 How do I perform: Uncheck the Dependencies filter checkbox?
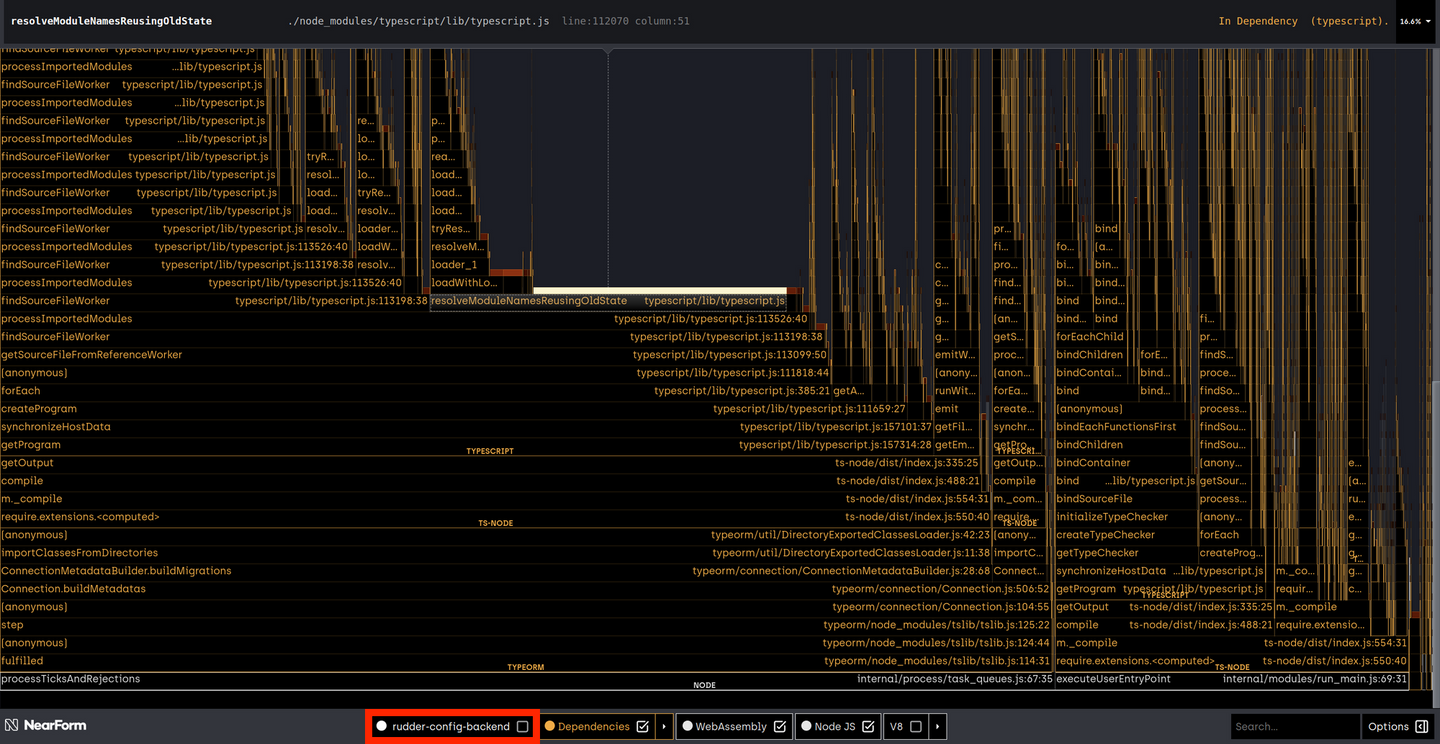tap(643, 727)
